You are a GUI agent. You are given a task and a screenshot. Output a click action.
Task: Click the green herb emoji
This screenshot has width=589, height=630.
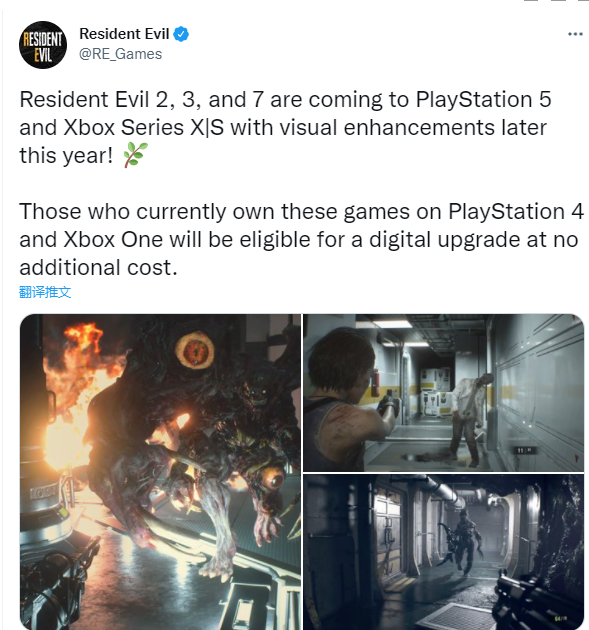136,155
